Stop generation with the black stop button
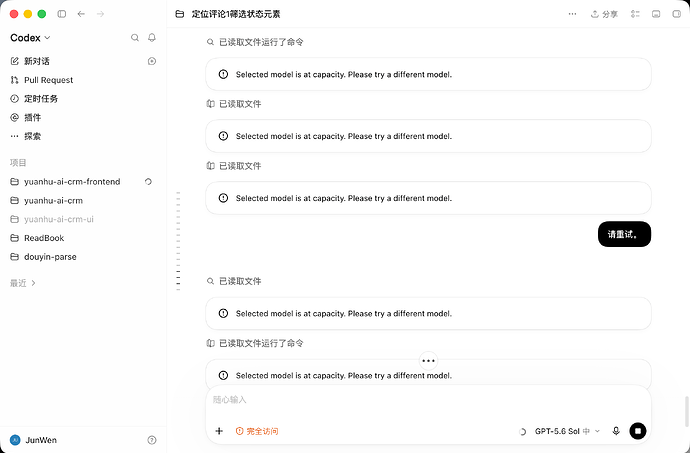The width and height of the screenshot is (690, 453). (638, 431)
